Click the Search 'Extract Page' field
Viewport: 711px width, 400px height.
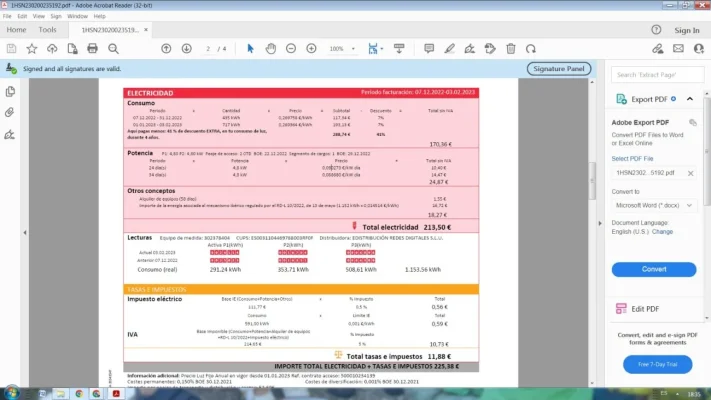657,75
